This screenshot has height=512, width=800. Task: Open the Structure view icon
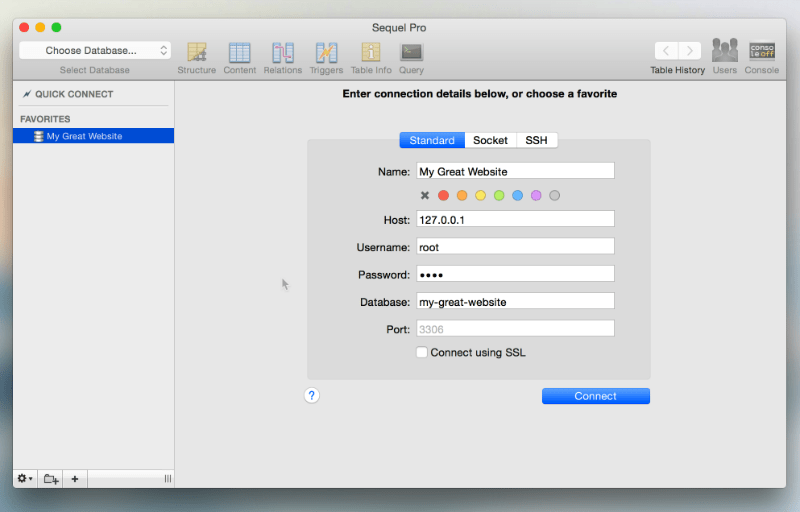[x=197, y=52]
